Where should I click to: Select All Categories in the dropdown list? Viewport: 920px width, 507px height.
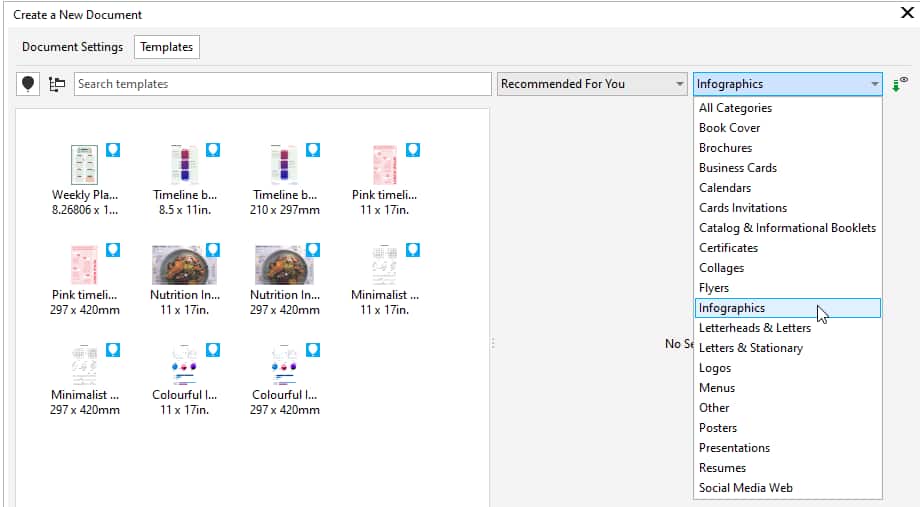[x=735, y=108]
